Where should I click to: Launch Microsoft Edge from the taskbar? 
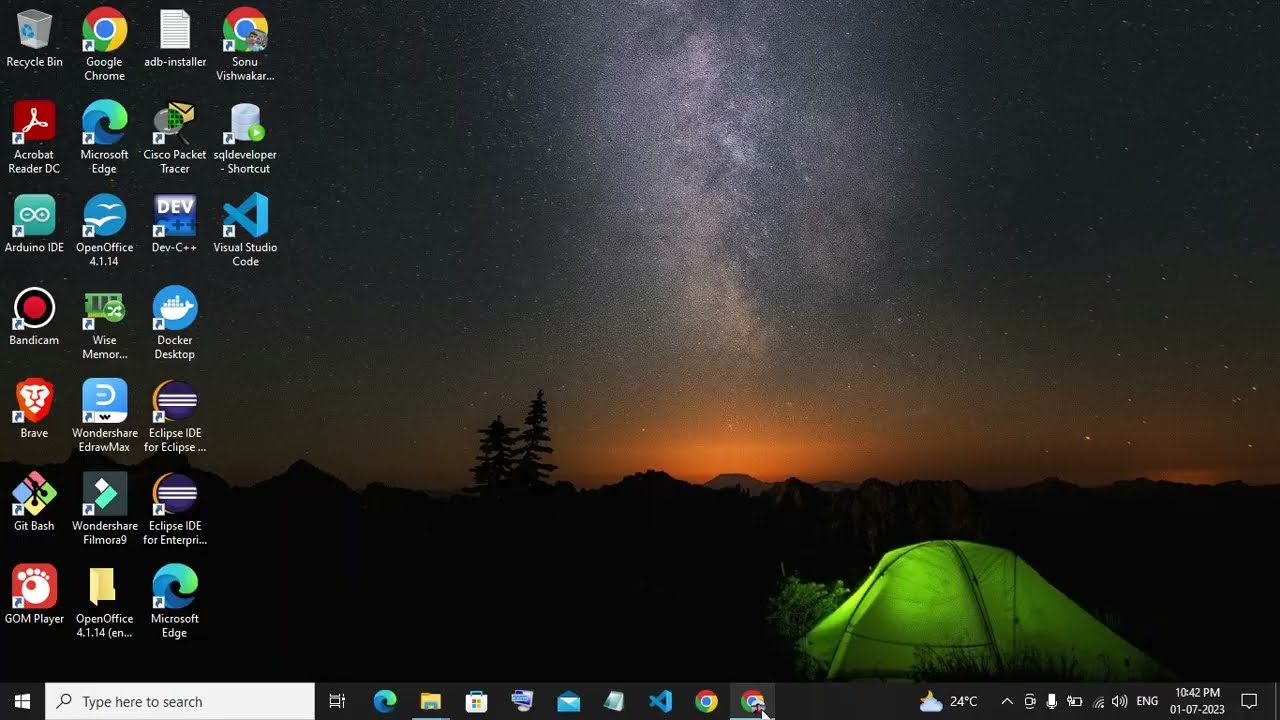point(385,702)
